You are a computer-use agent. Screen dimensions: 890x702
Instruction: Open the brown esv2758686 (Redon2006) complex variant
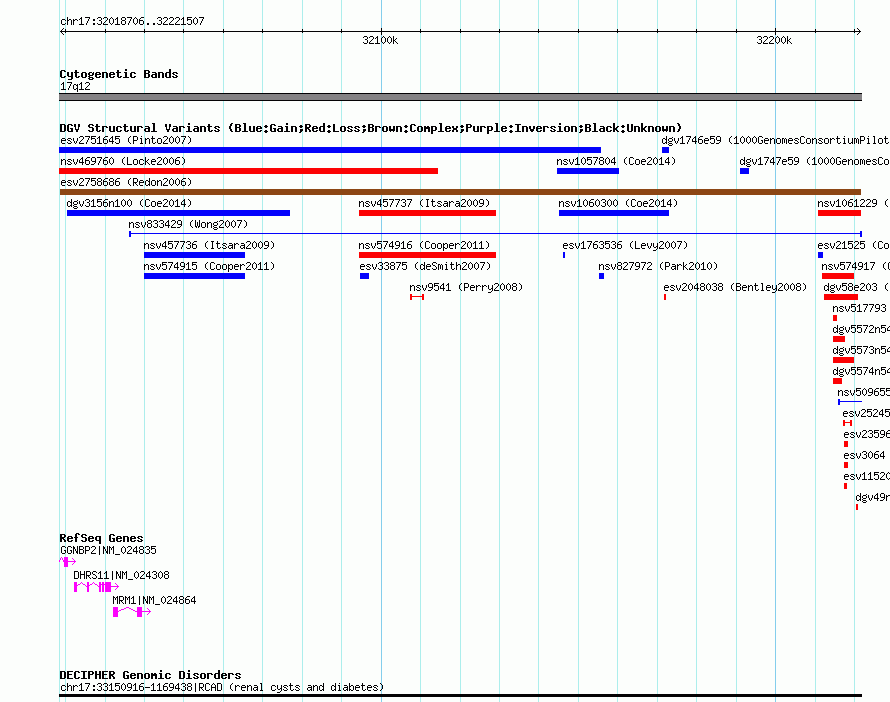tap(460, 192)
